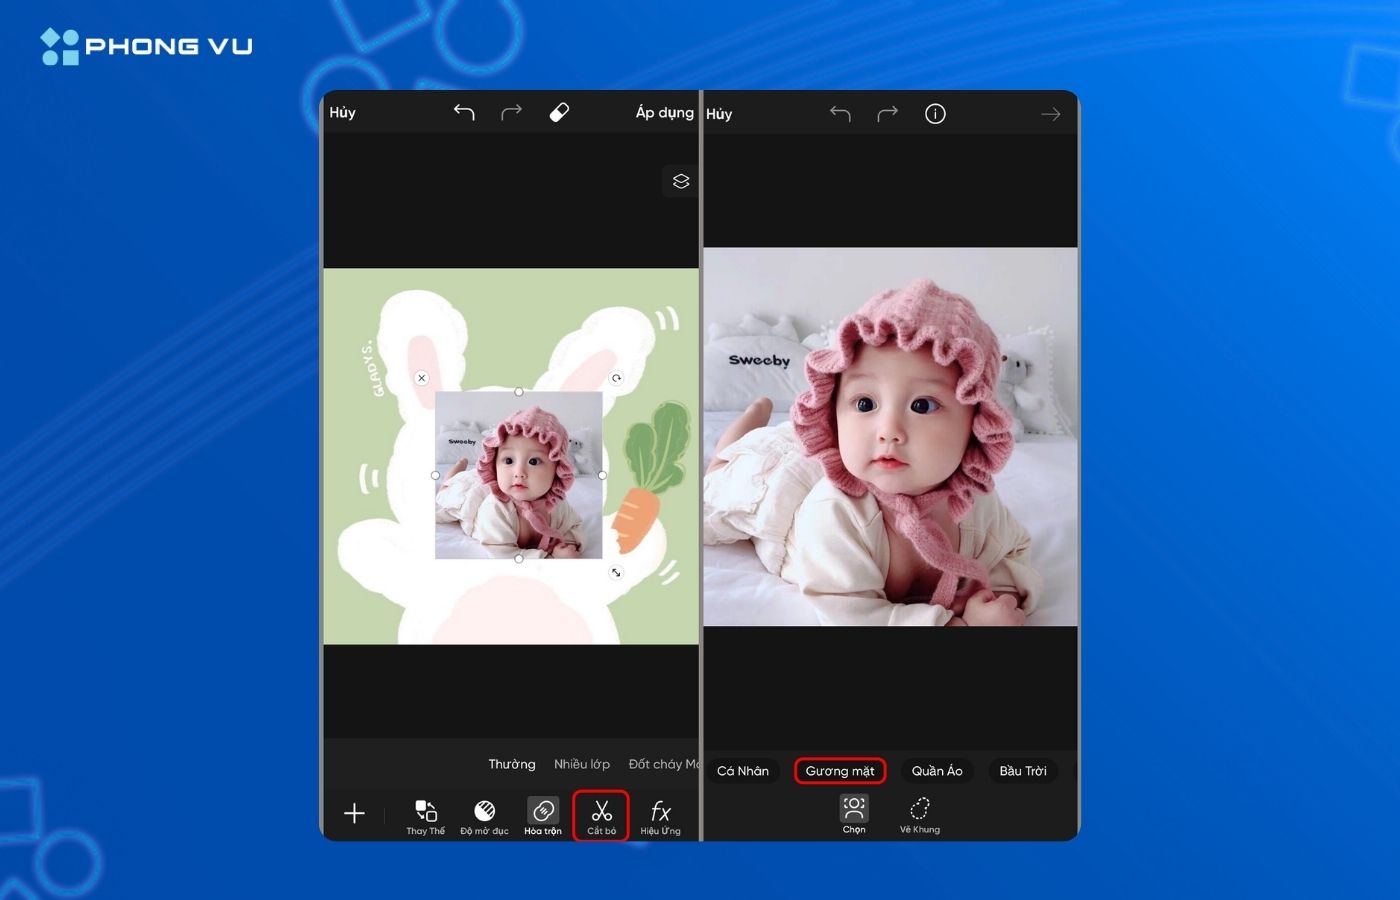
Task: Click the top edge handle of photo
Action: tap(519, 392)
